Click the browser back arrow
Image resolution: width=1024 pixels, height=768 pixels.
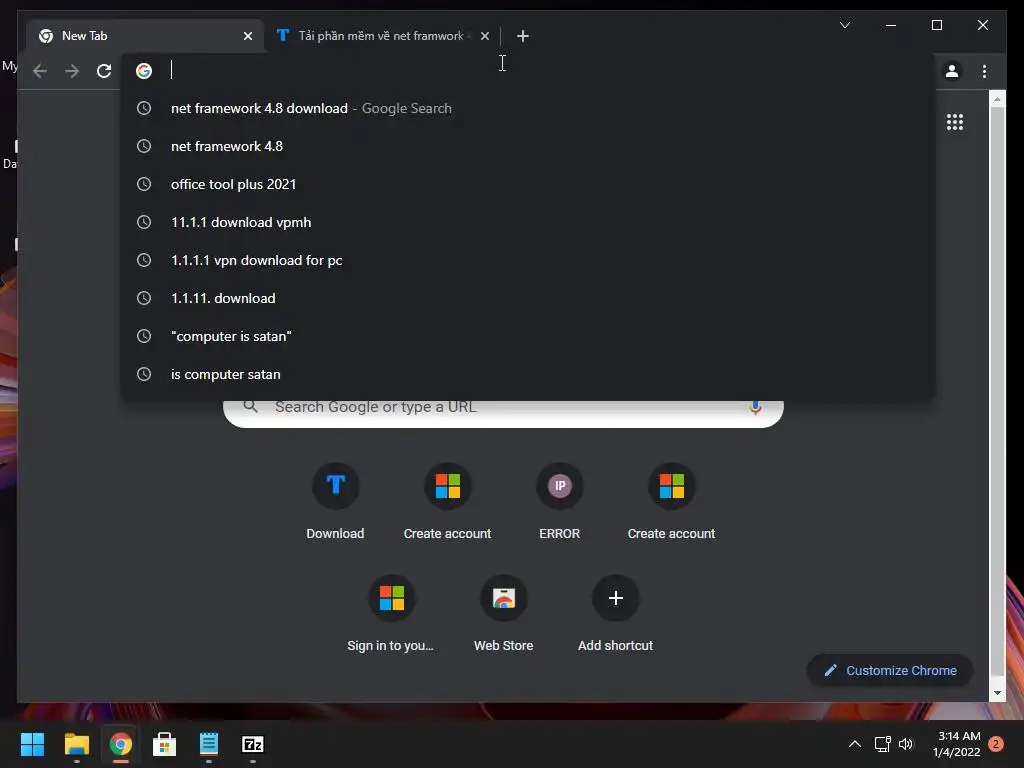click(x=40, y=71)
